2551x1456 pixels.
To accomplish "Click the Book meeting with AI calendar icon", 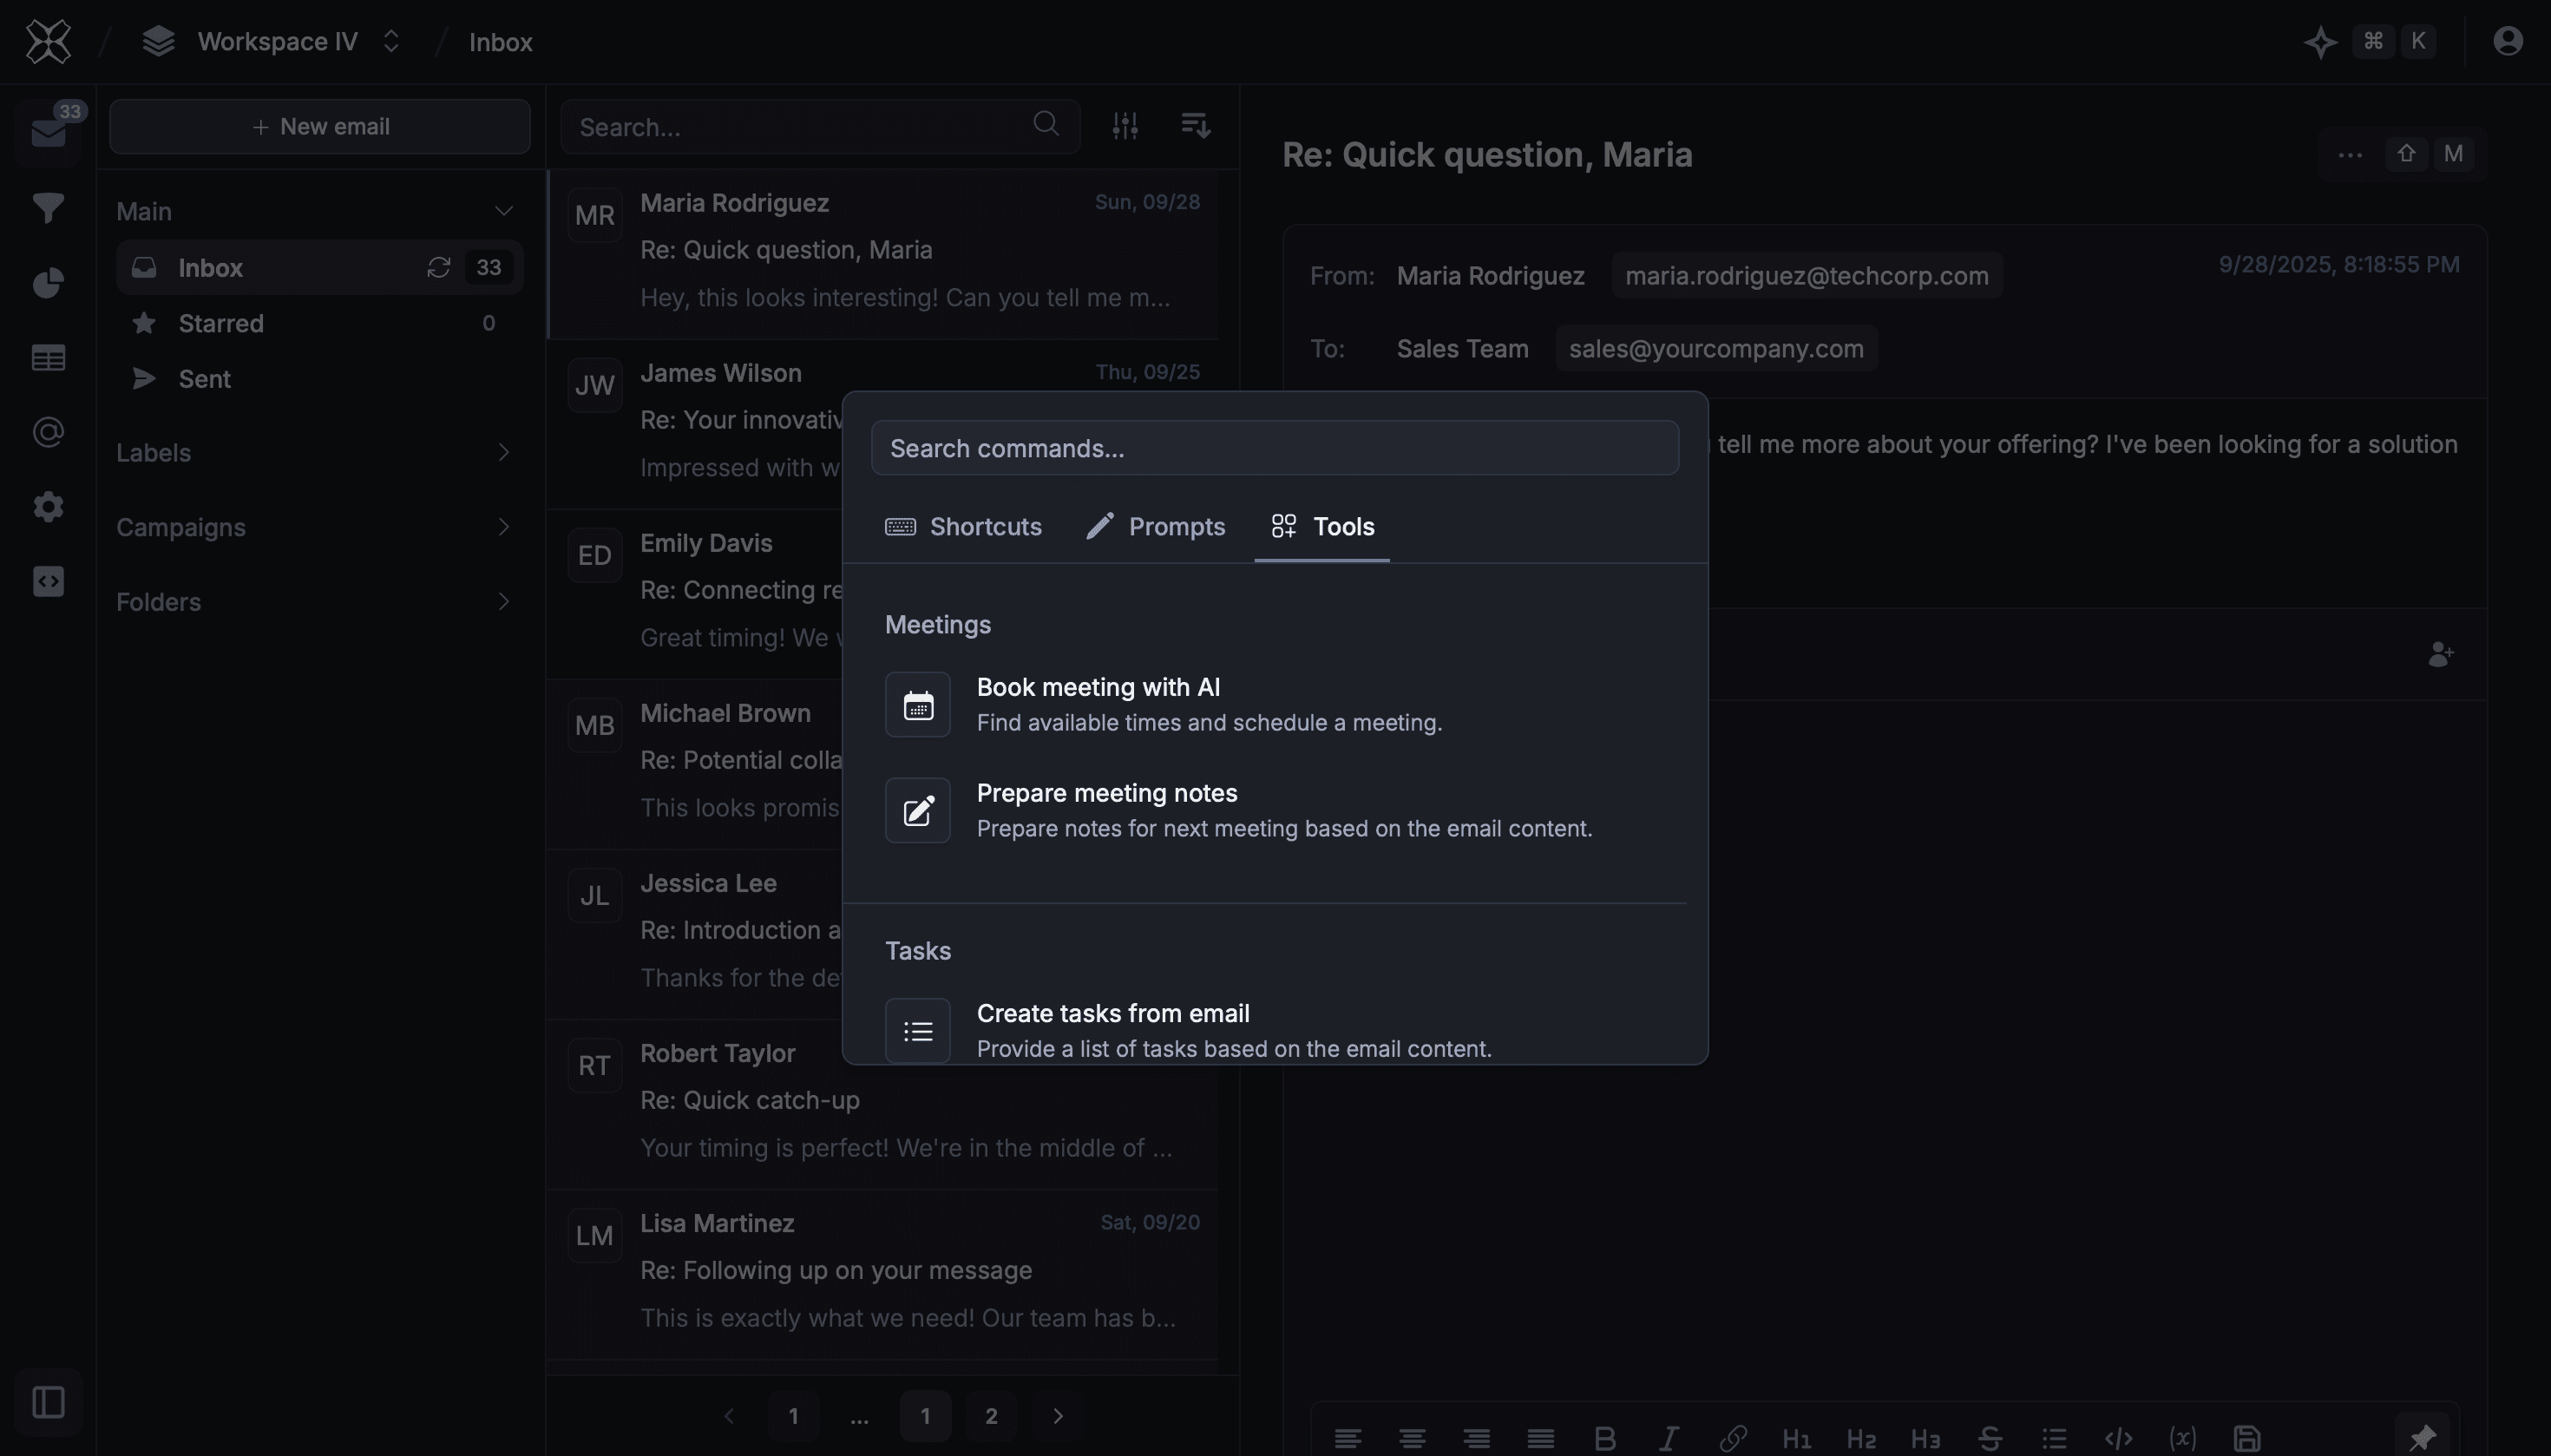I will [917, 705].
